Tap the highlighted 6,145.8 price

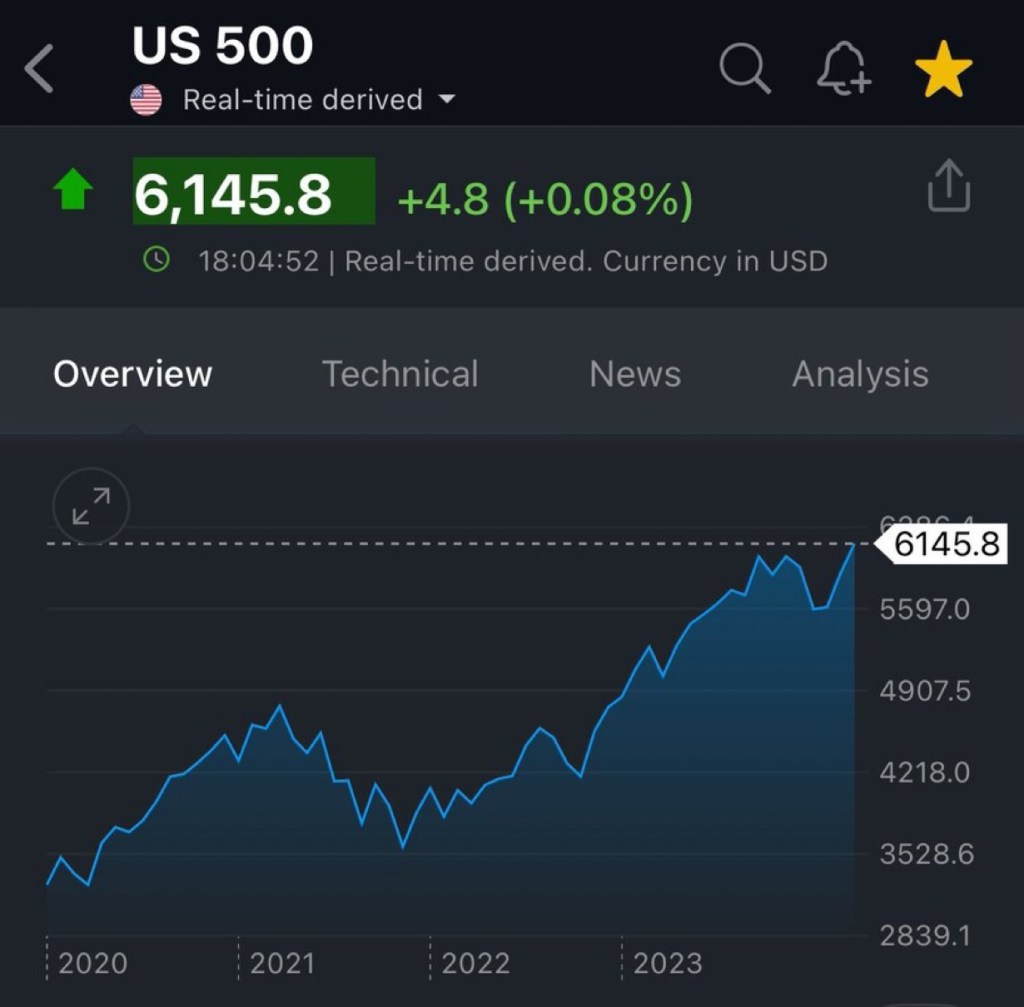tap(253, 192)
